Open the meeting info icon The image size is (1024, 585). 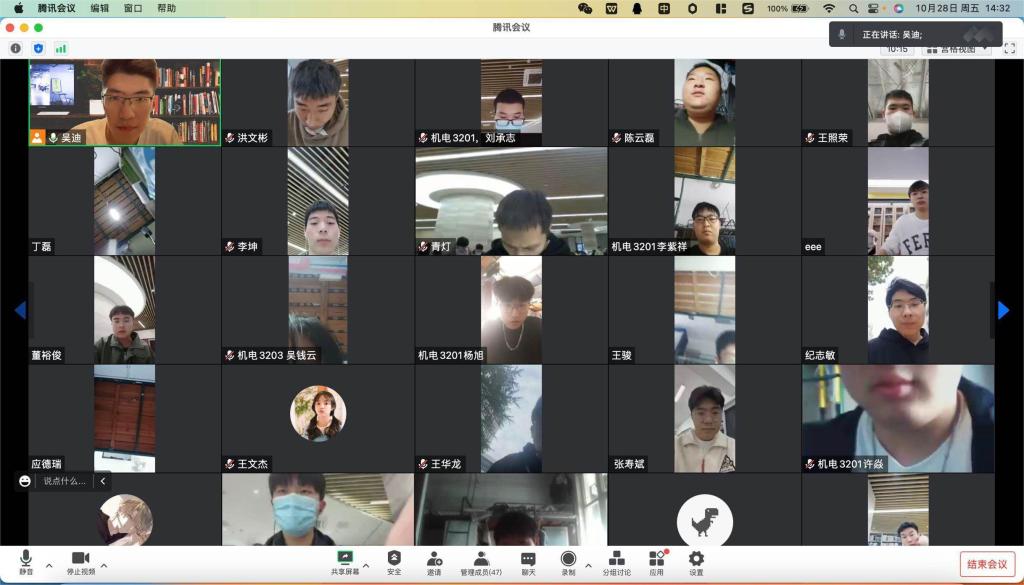(x=16, y=48)
